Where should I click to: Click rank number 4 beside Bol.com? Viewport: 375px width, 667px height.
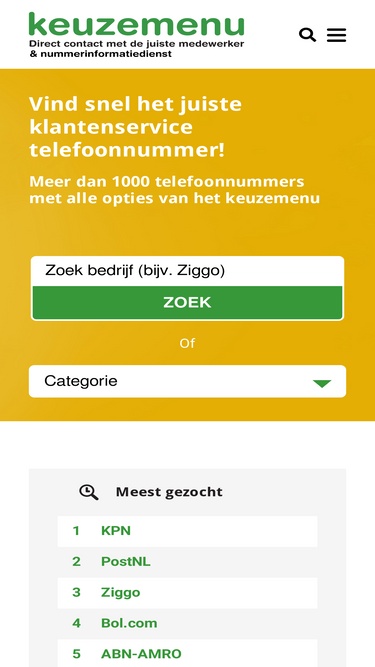click(76, 623)
